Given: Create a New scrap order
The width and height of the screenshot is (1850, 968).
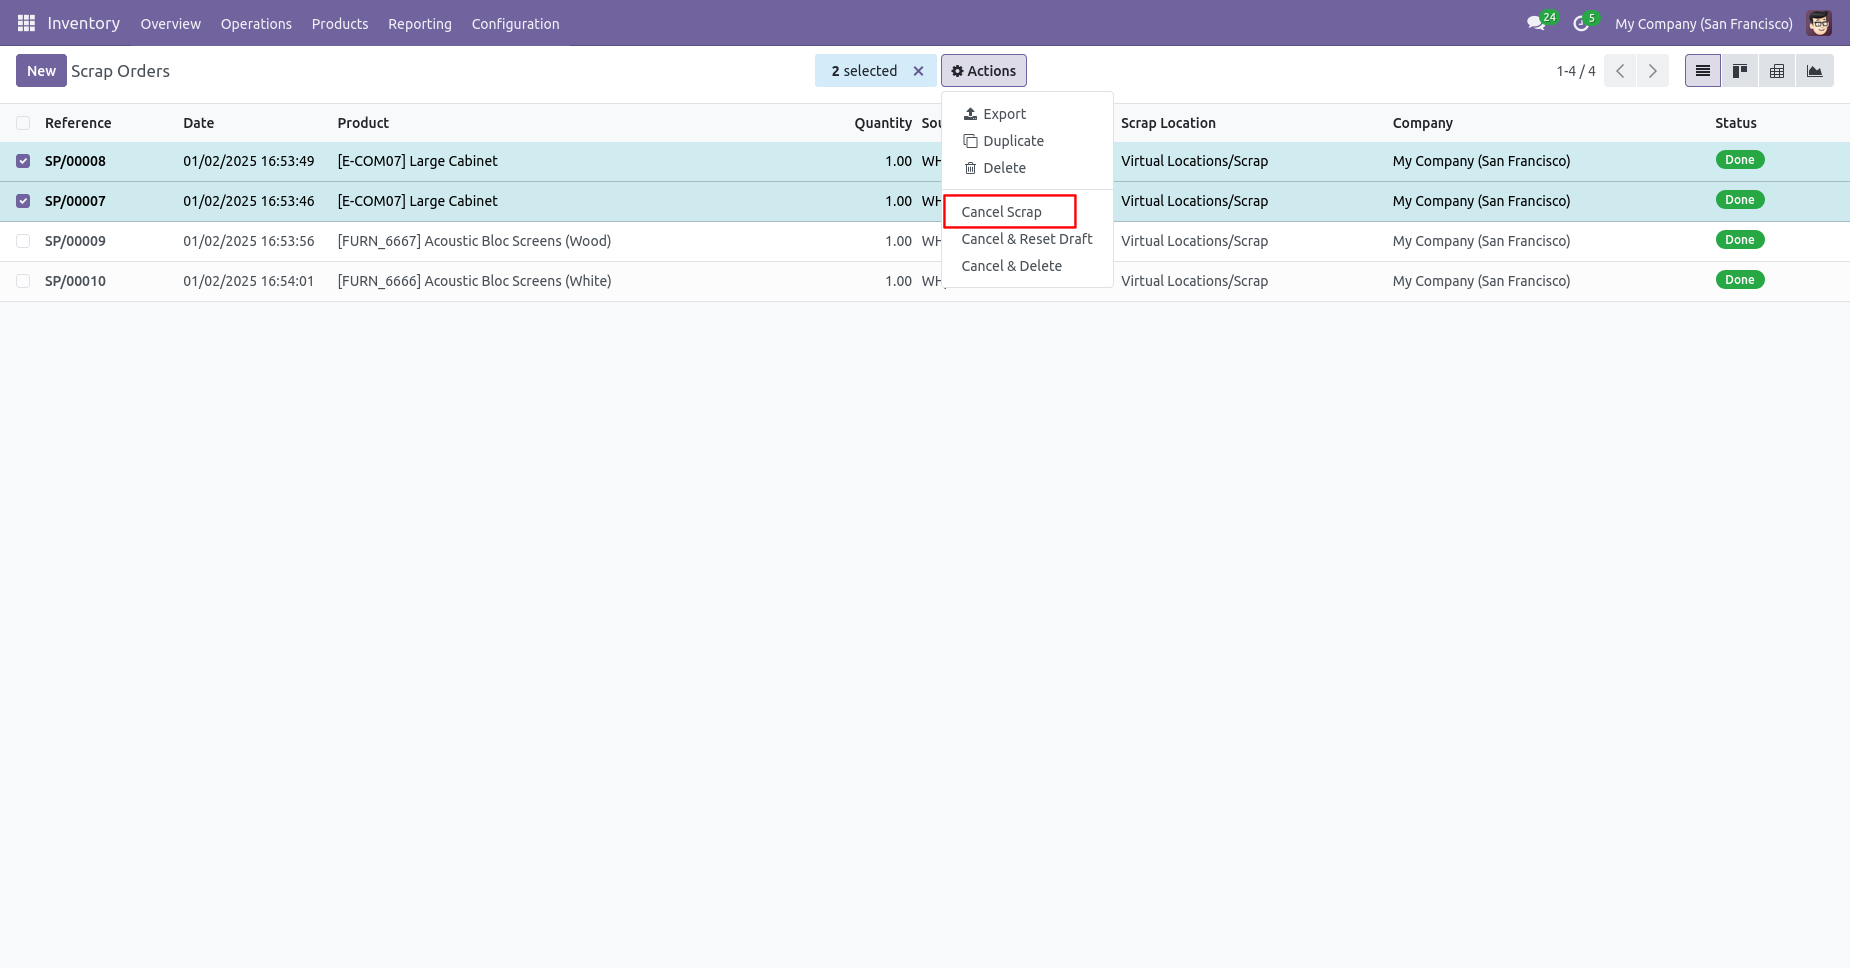Looking at the screenshot, I should pyautogui.click(x=41, y=71).
